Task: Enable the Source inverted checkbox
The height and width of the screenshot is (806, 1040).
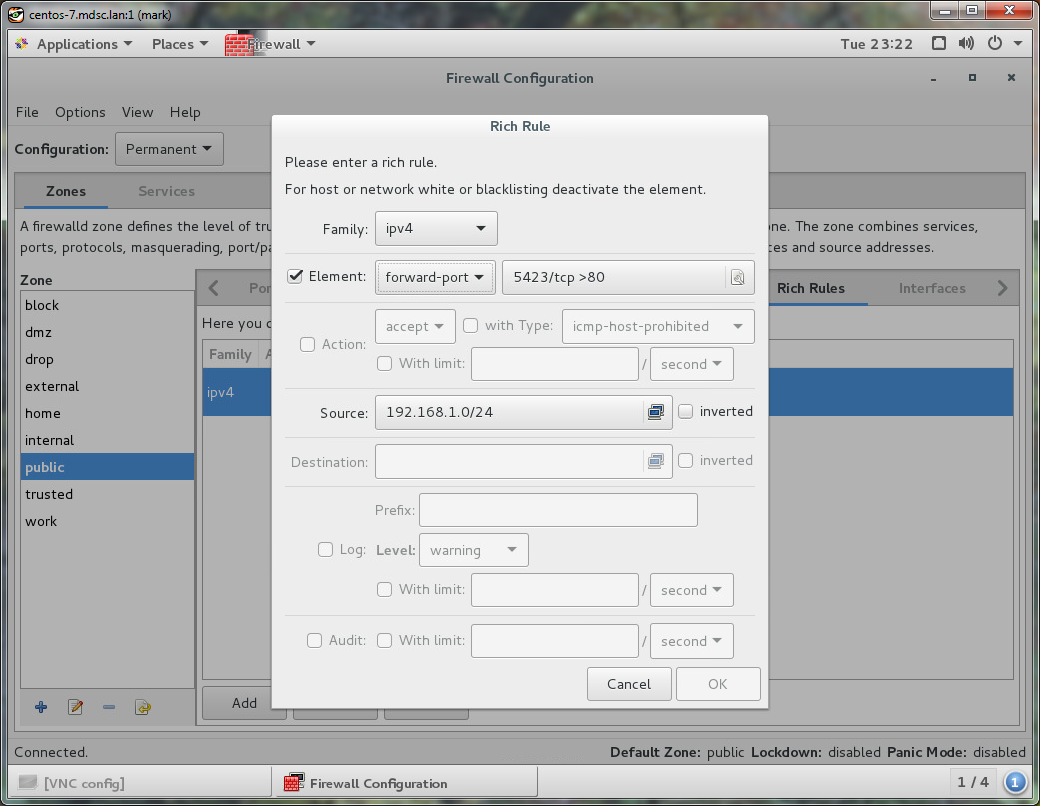Action: (x=686, y=411)
